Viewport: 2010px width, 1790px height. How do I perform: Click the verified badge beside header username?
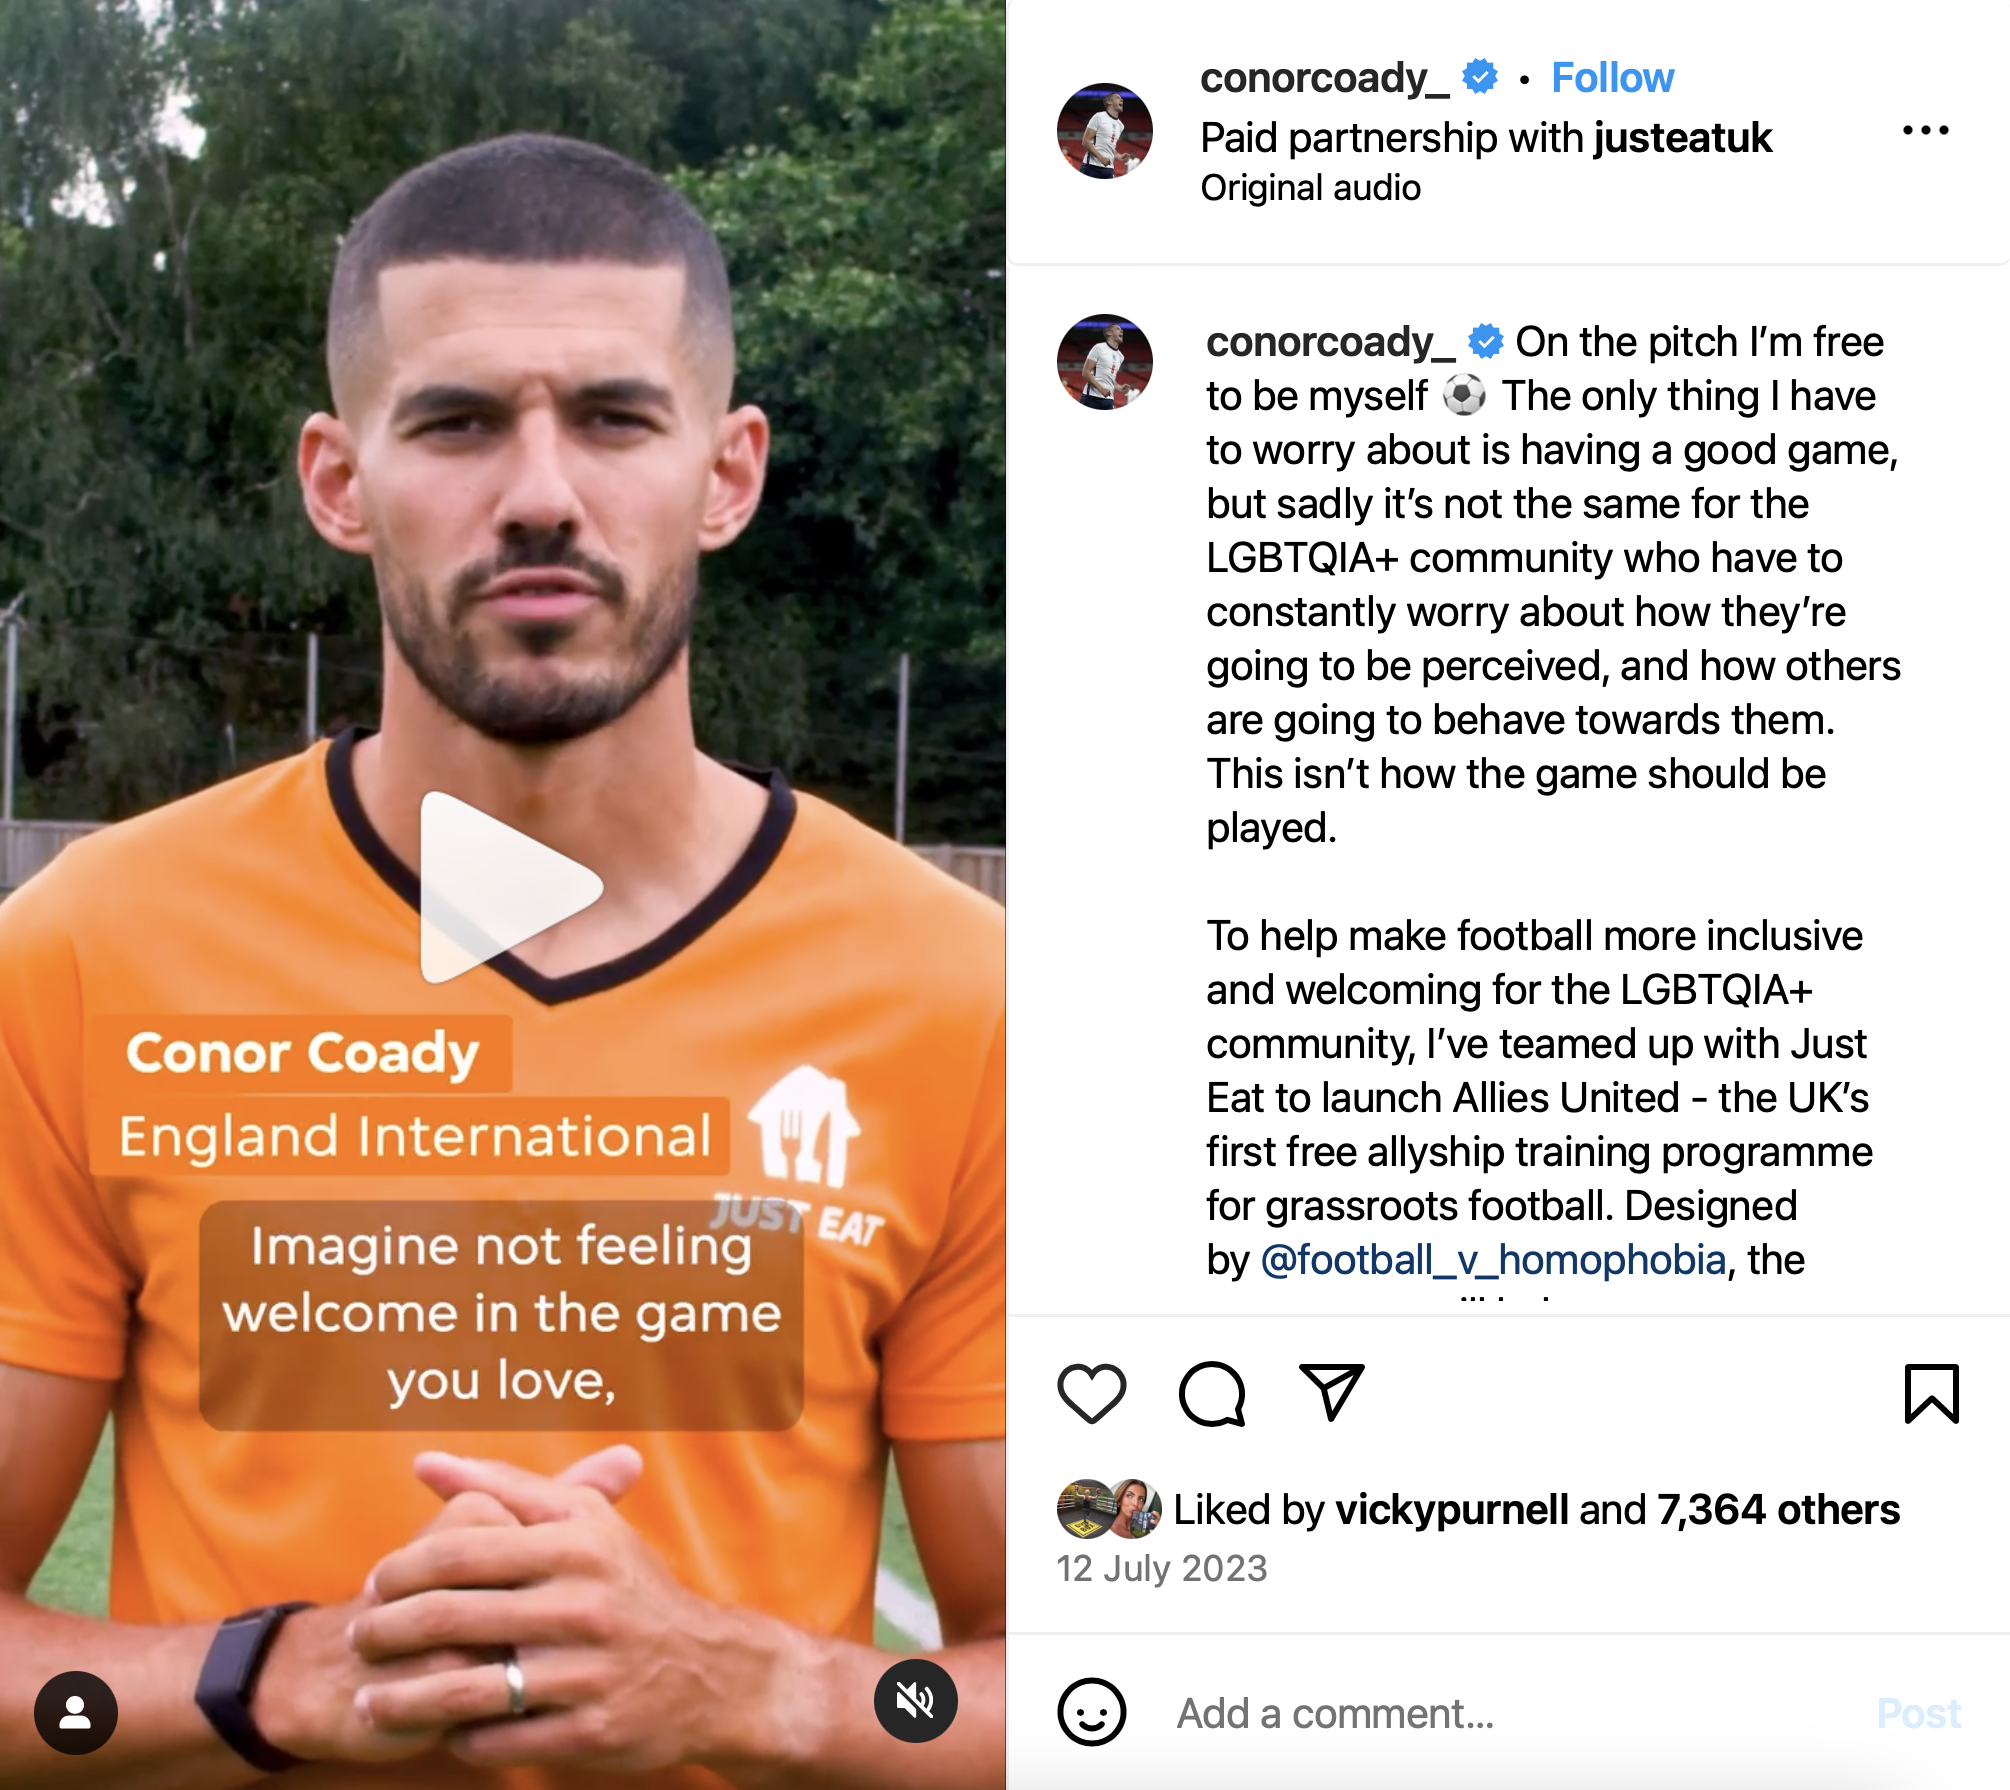click(1480, 77)
